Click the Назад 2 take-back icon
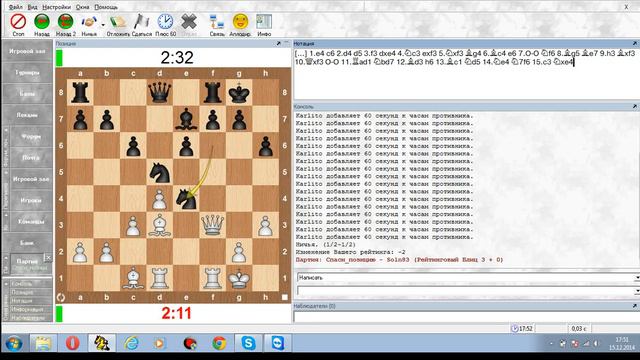Screen dimensions: 640x360 point(65,22)
